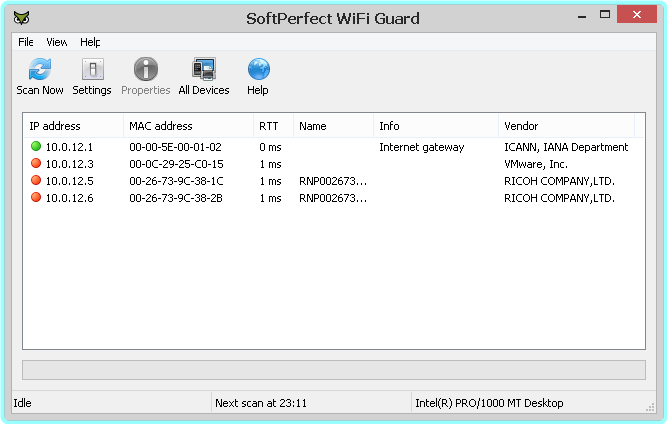Open Help globe icon in toolbar
Viewport: 667px width, 424px height.
258,70
